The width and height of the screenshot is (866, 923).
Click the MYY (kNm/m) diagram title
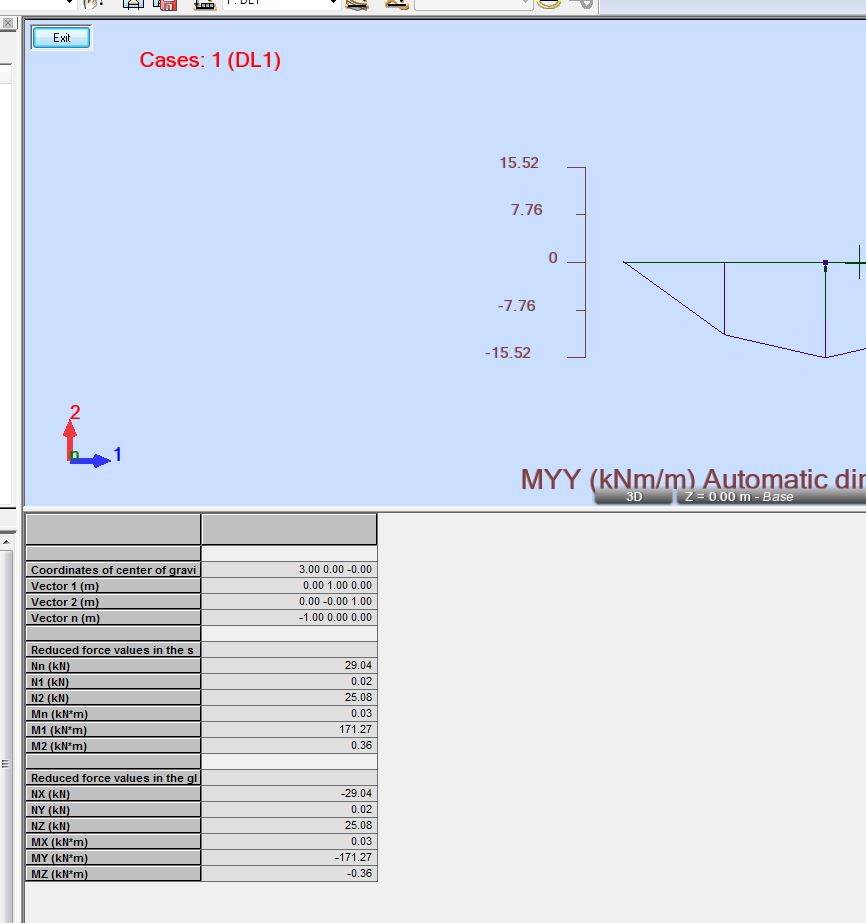click(x=693, y=479)
